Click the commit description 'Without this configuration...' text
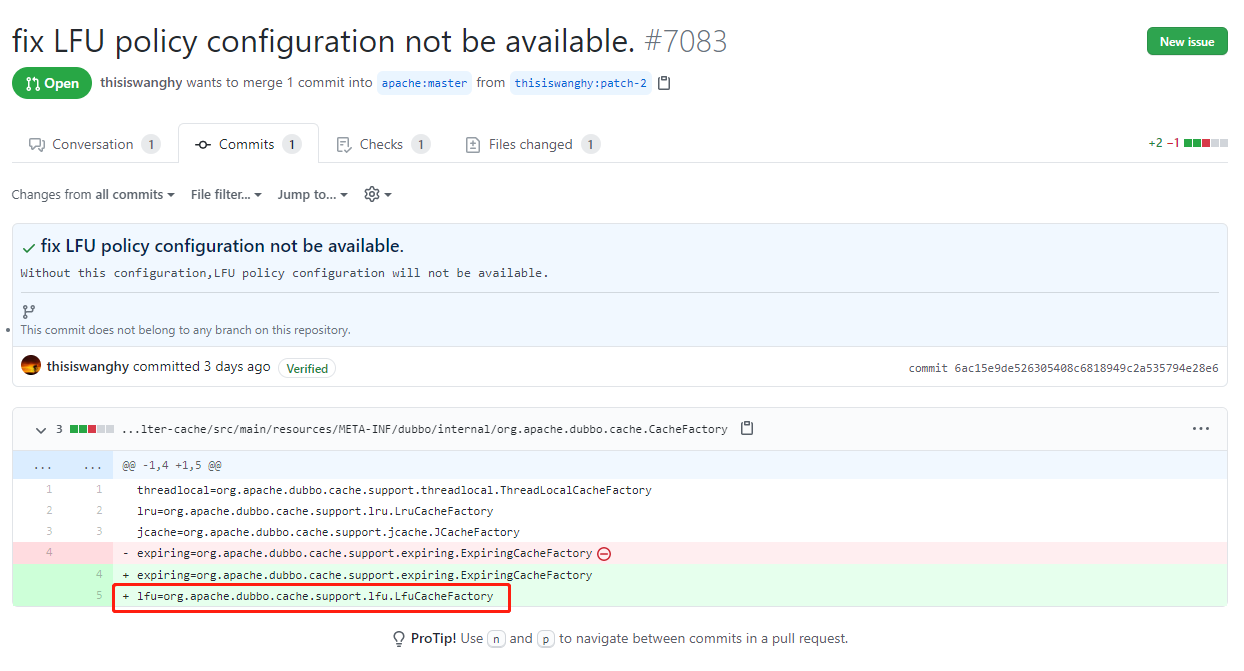Viewport: 1244px width, 671px height. pos(285,273)
